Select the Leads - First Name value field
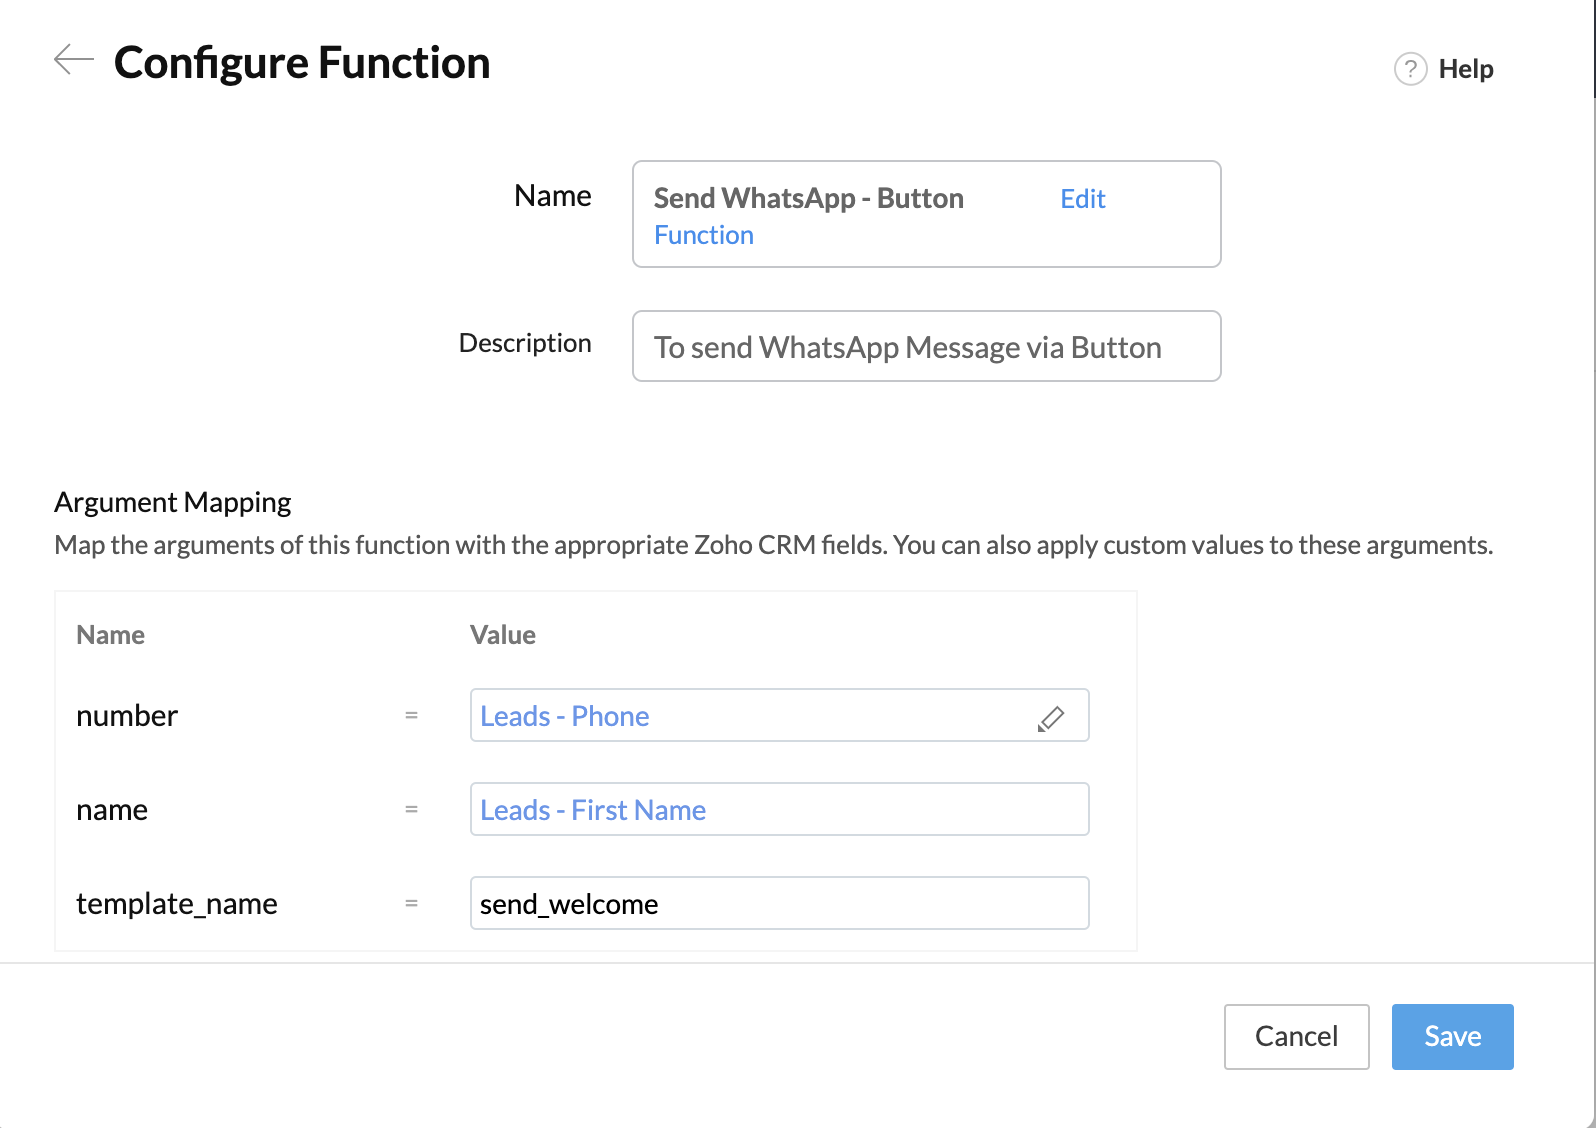Image resolution: width=1596 pixels, height=1128 pixels. click(x=779, y=809)
